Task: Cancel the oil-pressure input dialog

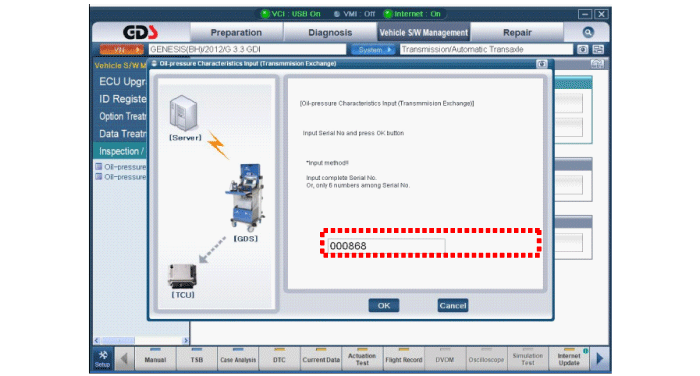Action: pos(453,305)
